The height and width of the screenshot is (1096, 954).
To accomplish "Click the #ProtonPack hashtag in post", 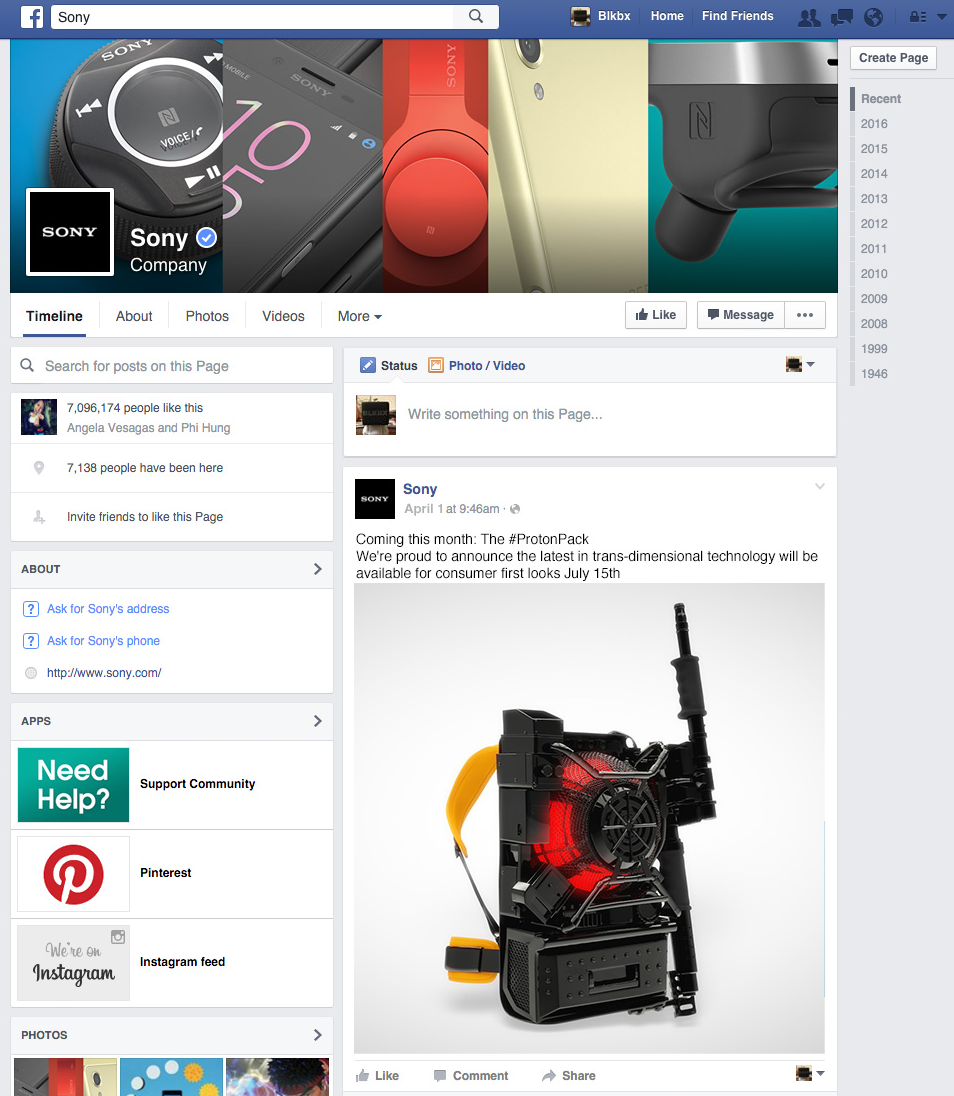I will pos(549,539).
